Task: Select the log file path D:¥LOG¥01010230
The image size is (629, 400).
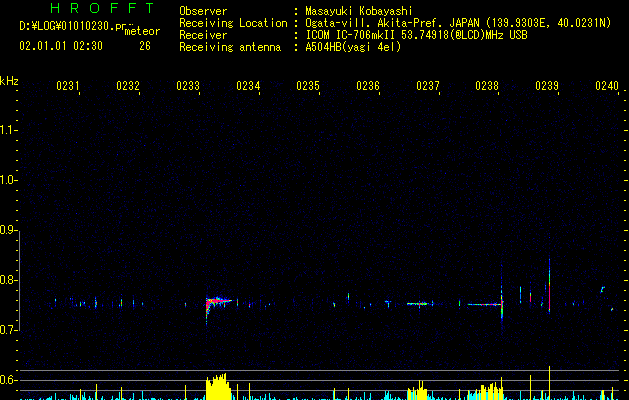Action: (73, 26)
